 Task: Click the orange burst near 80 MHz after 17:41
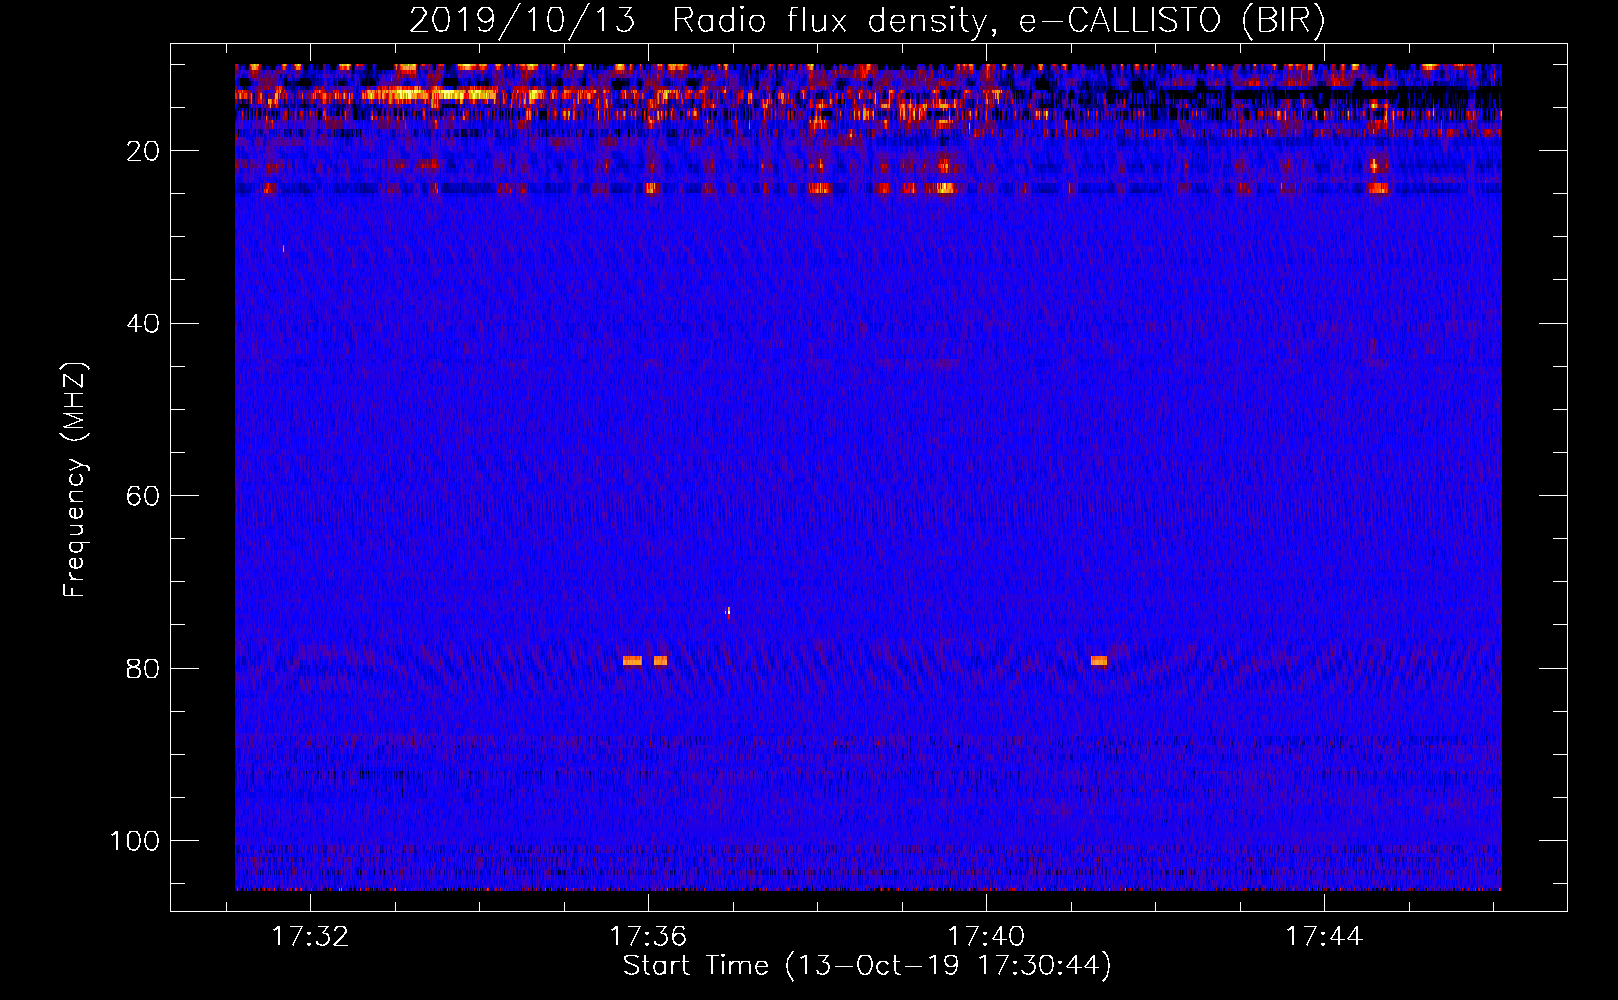(1099, 661)
